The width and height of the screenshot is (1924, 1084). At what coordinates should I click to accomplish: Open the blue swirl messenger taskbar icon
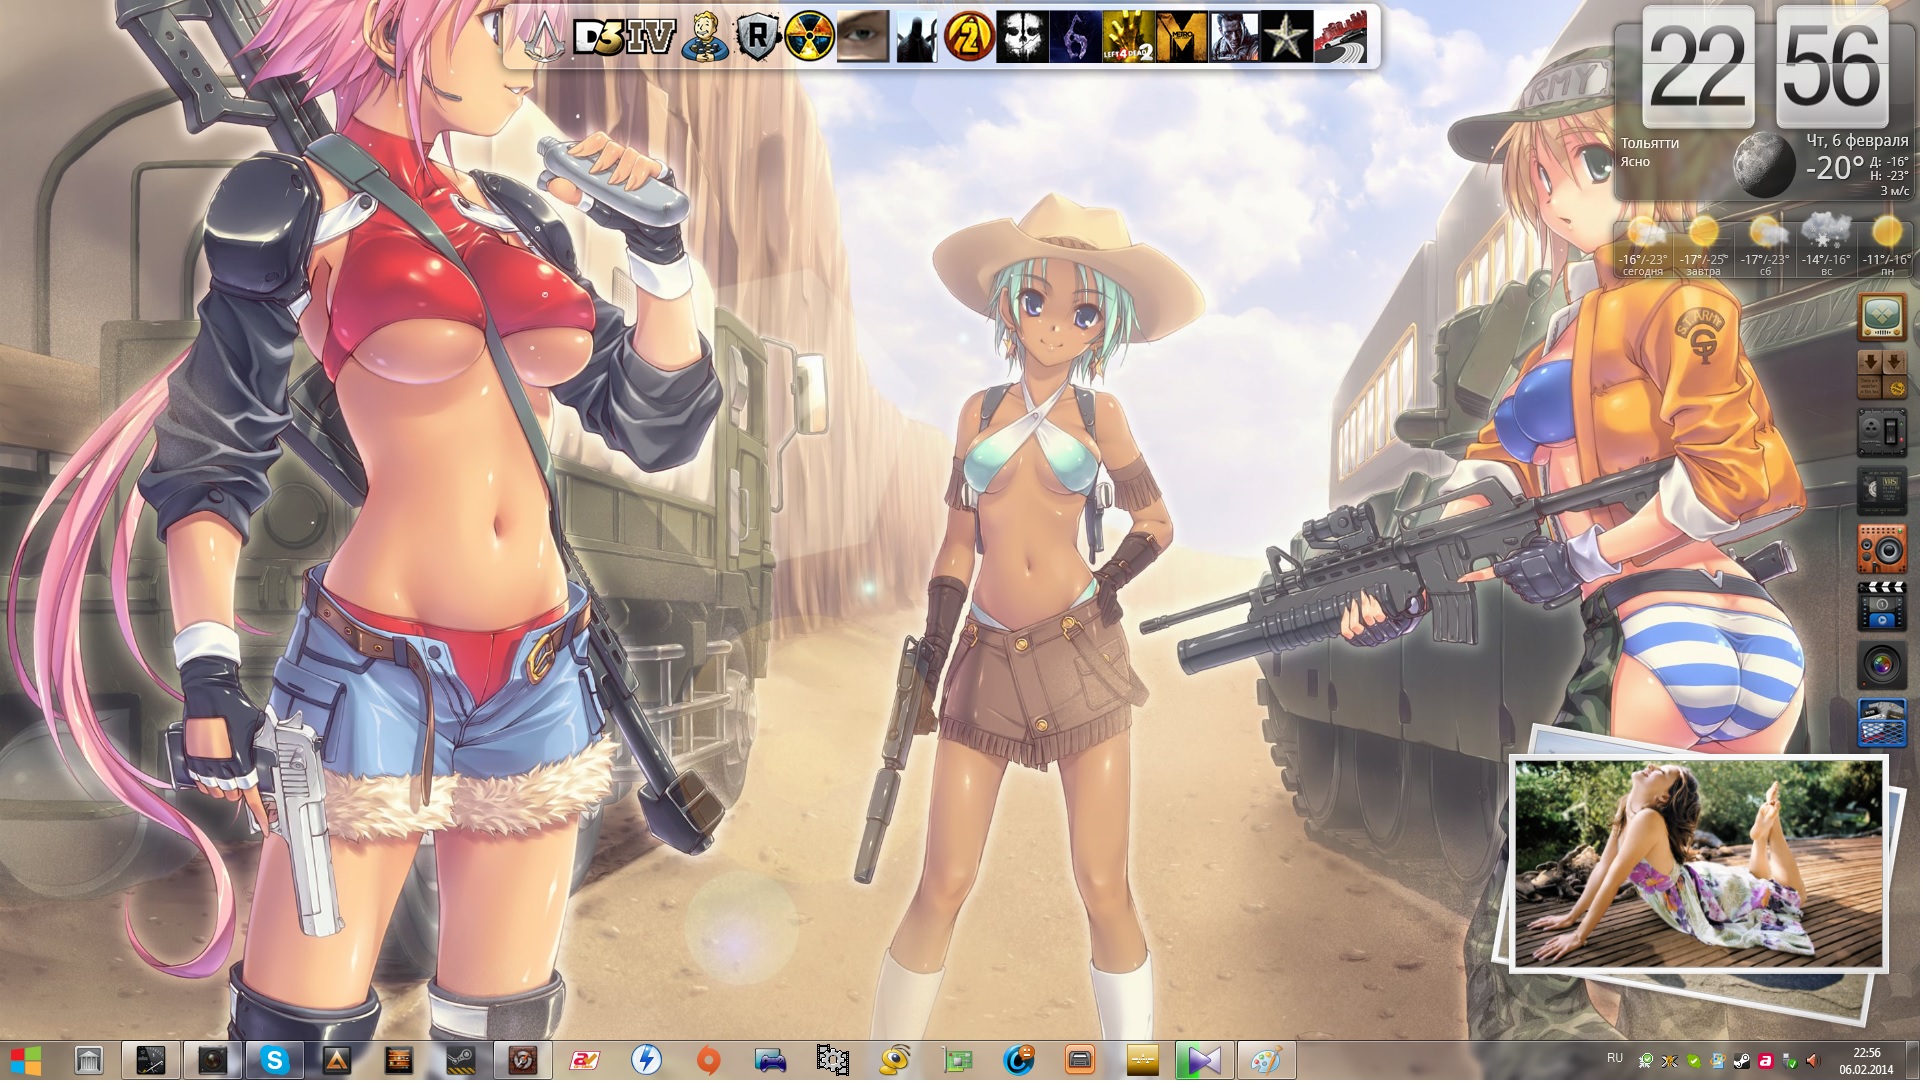1019,1062
